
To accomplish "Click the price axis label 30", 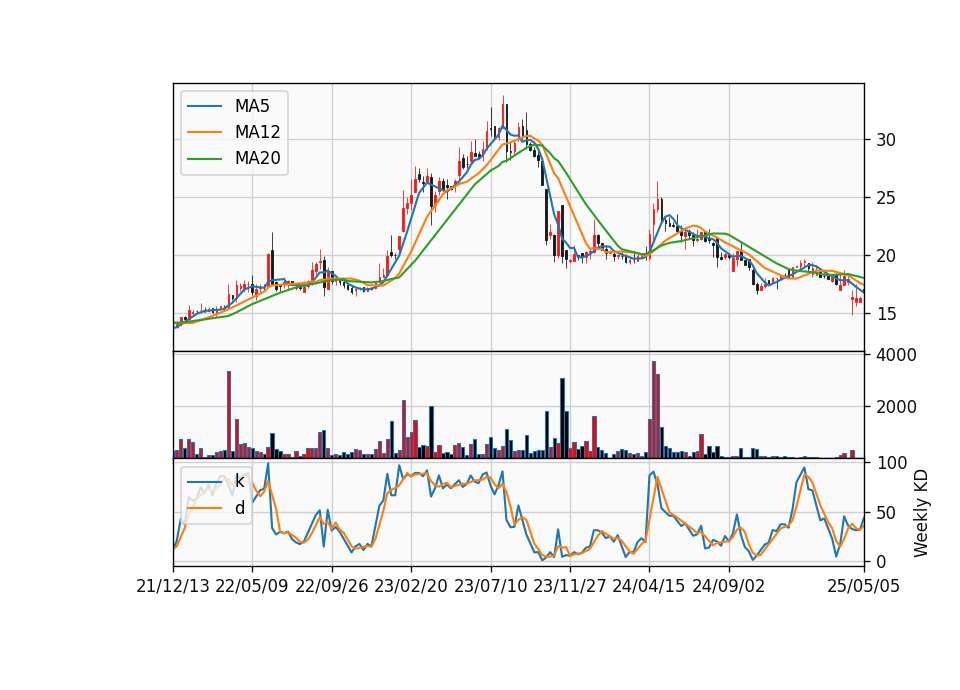I will coord(886,140).
